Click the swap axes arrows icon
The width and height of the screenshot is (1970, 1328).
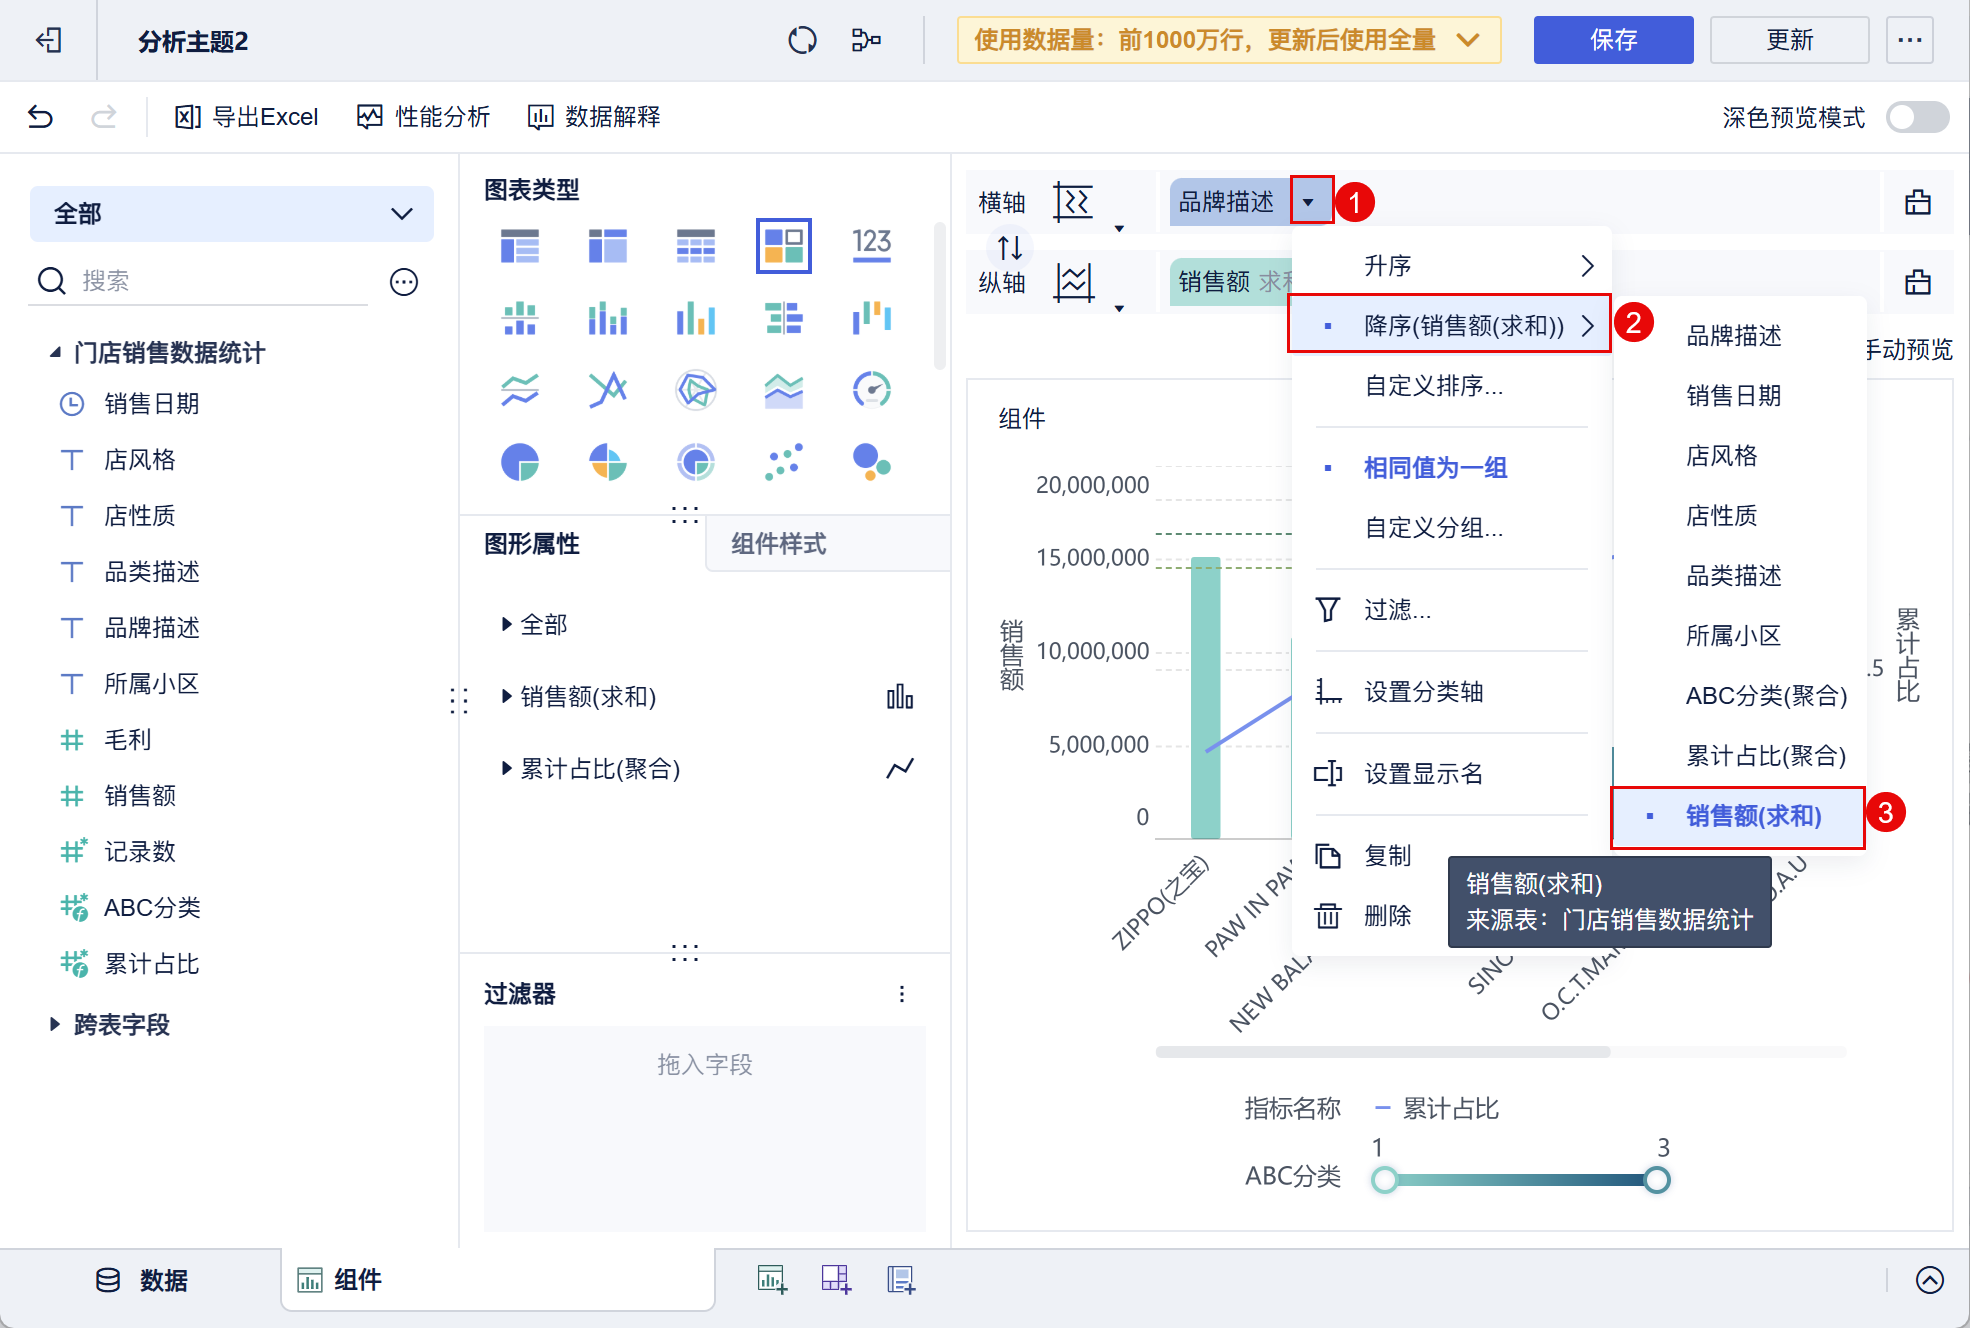1010,247
